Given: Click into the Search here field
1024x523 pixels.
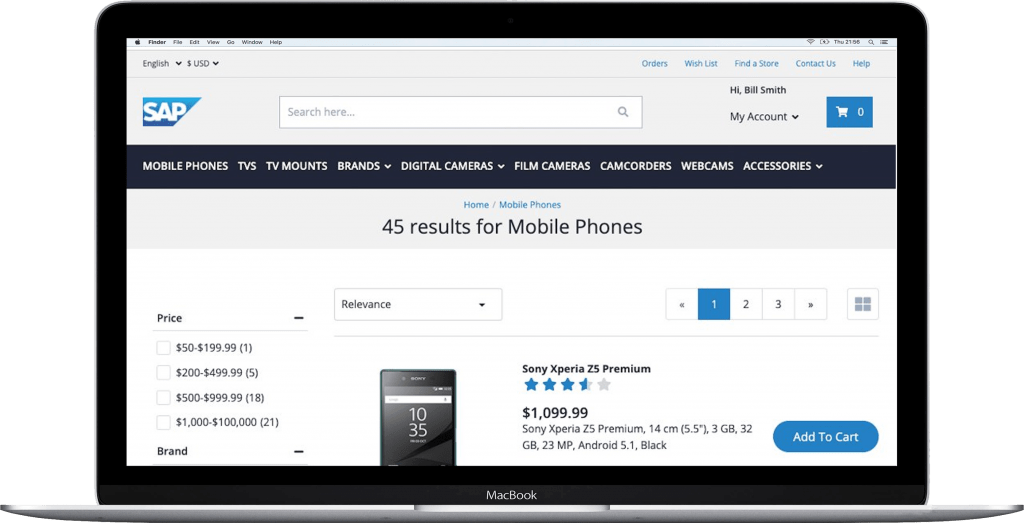Looking at the screenshot, I should (445, 112).
